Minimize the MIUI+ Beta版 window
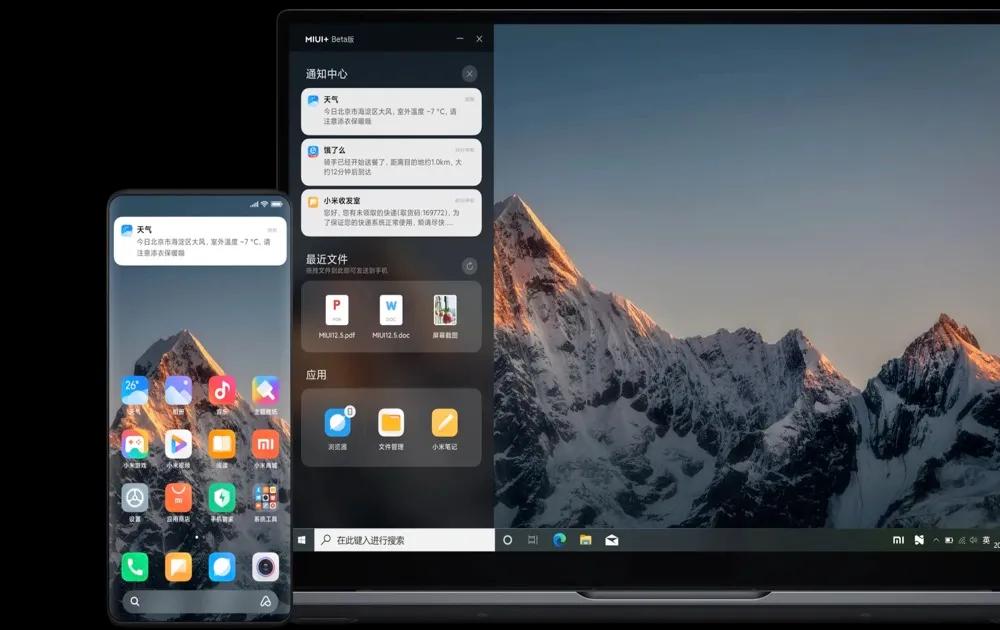1000x630 pixels. point(460,39)
